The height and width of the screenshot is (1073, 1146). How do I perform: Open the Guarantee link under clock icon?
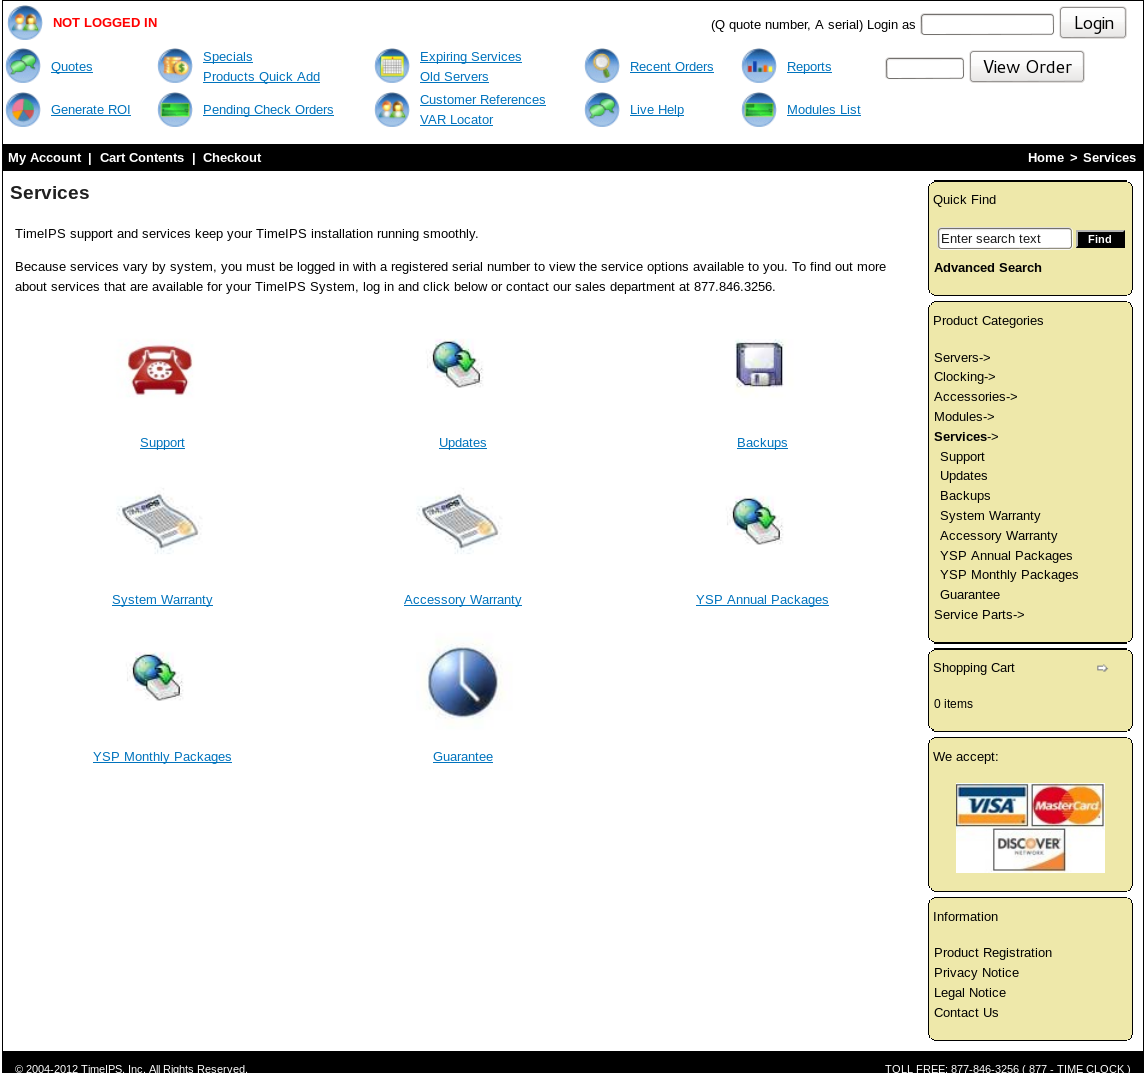pyautogui.click(x=463, y=757)
